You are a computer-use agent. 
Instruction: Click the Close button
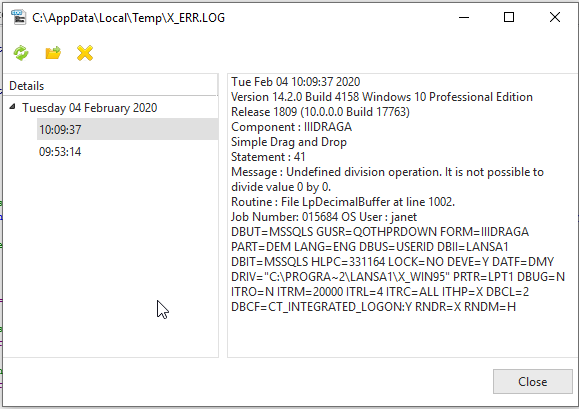pos(532,381)
